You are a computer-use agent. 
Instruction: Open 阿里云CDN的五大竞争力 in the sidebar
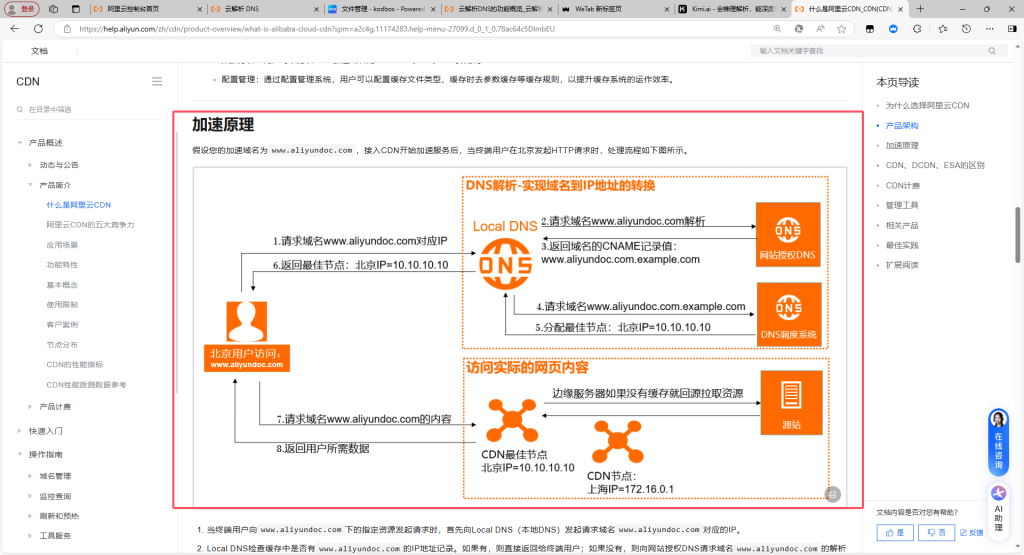click(x=90, y=224)
